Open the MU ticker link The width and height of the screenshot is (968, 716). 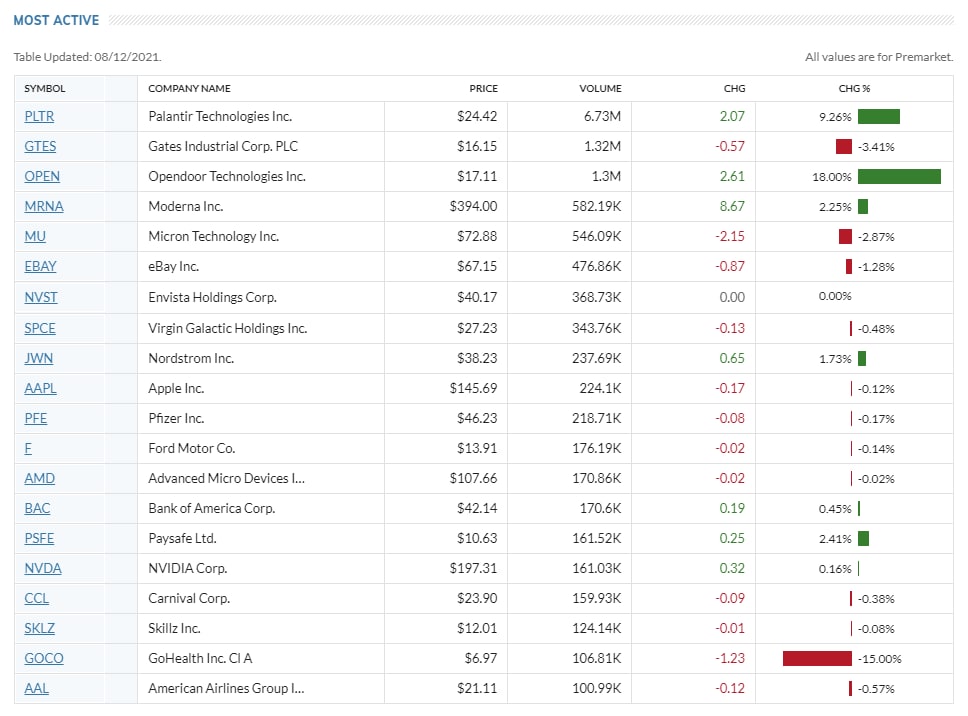(35, 236)
